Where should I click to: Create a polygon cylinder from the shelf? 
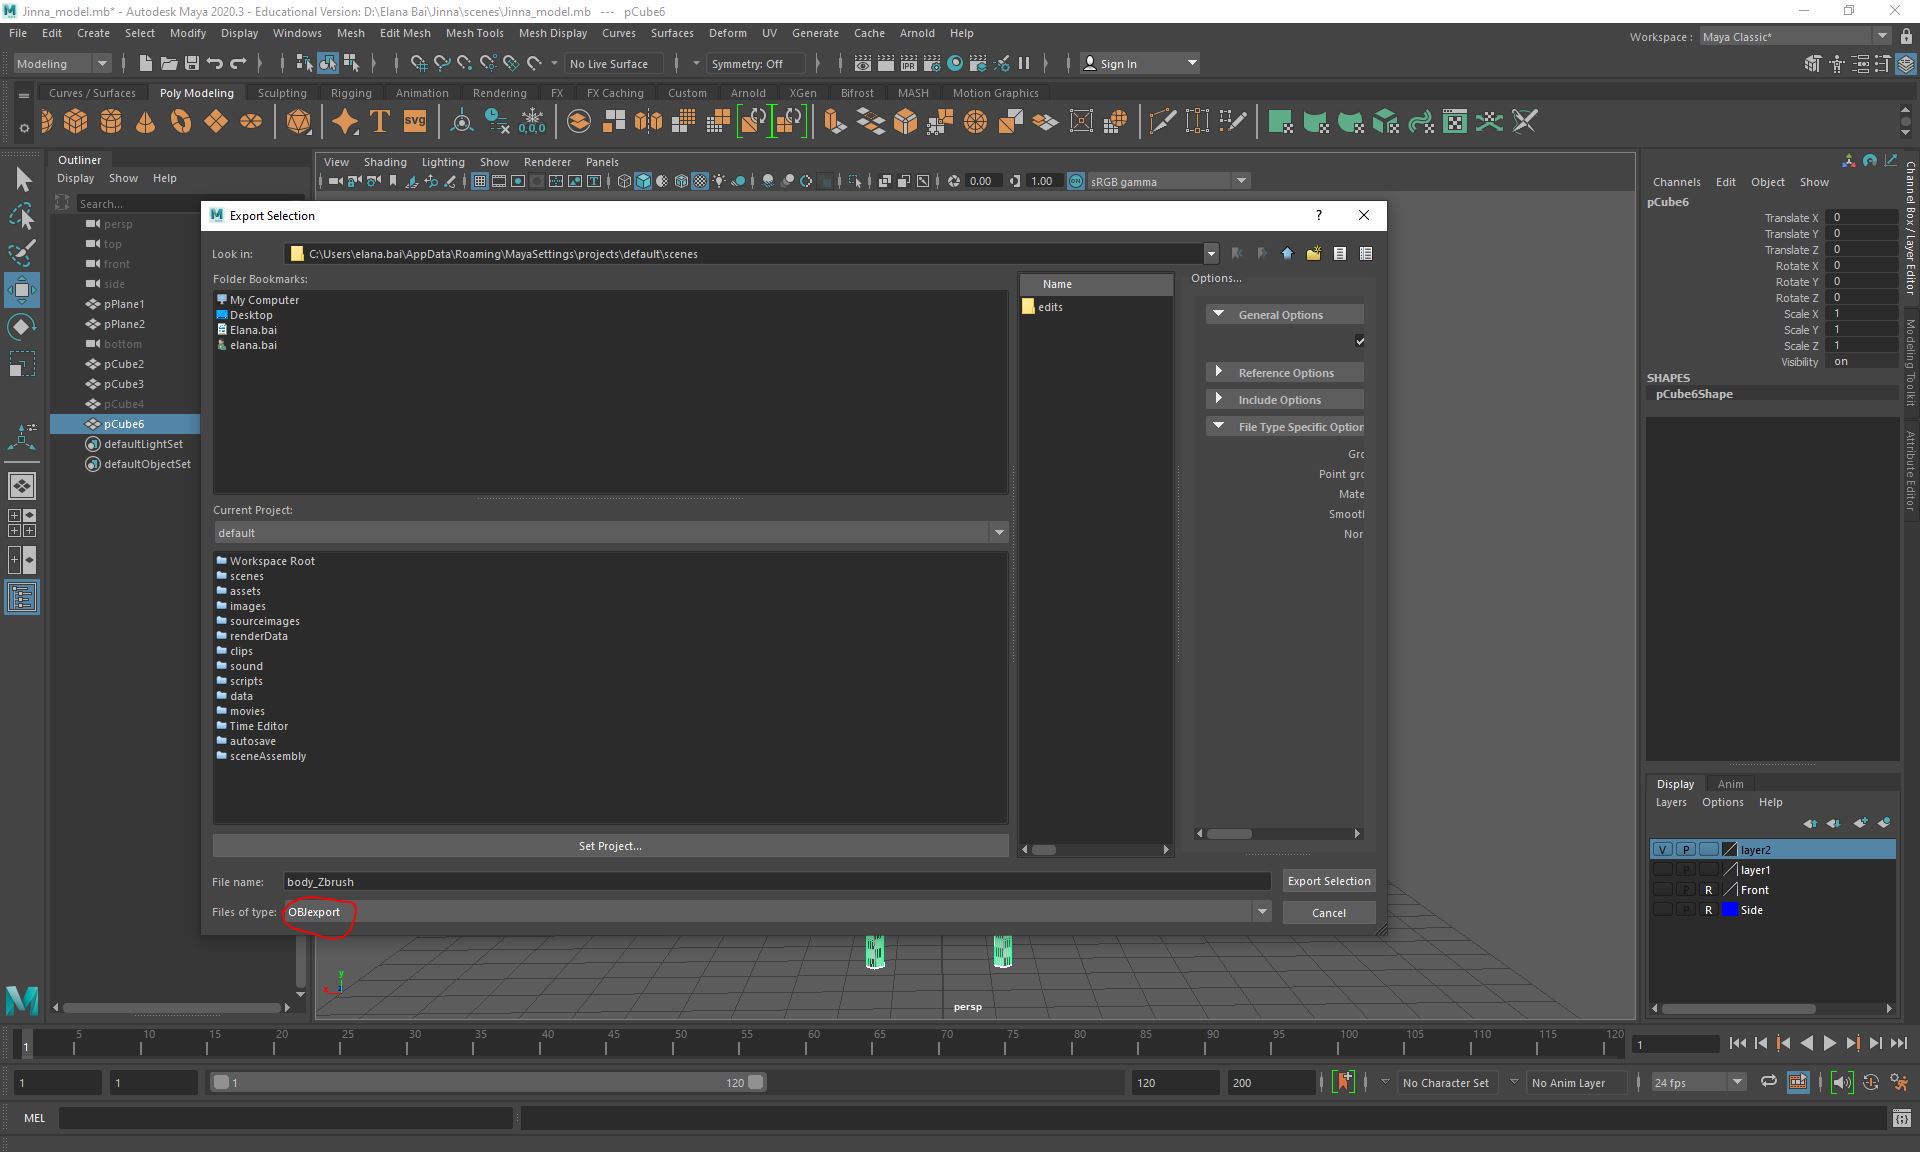110,121
